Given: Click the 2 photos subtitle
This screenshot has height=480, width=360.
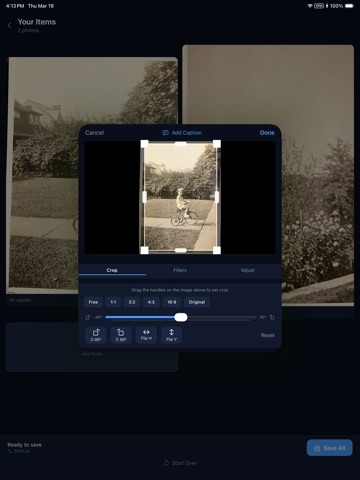Looking at the screenshot, I should click(x=28, y=30).
